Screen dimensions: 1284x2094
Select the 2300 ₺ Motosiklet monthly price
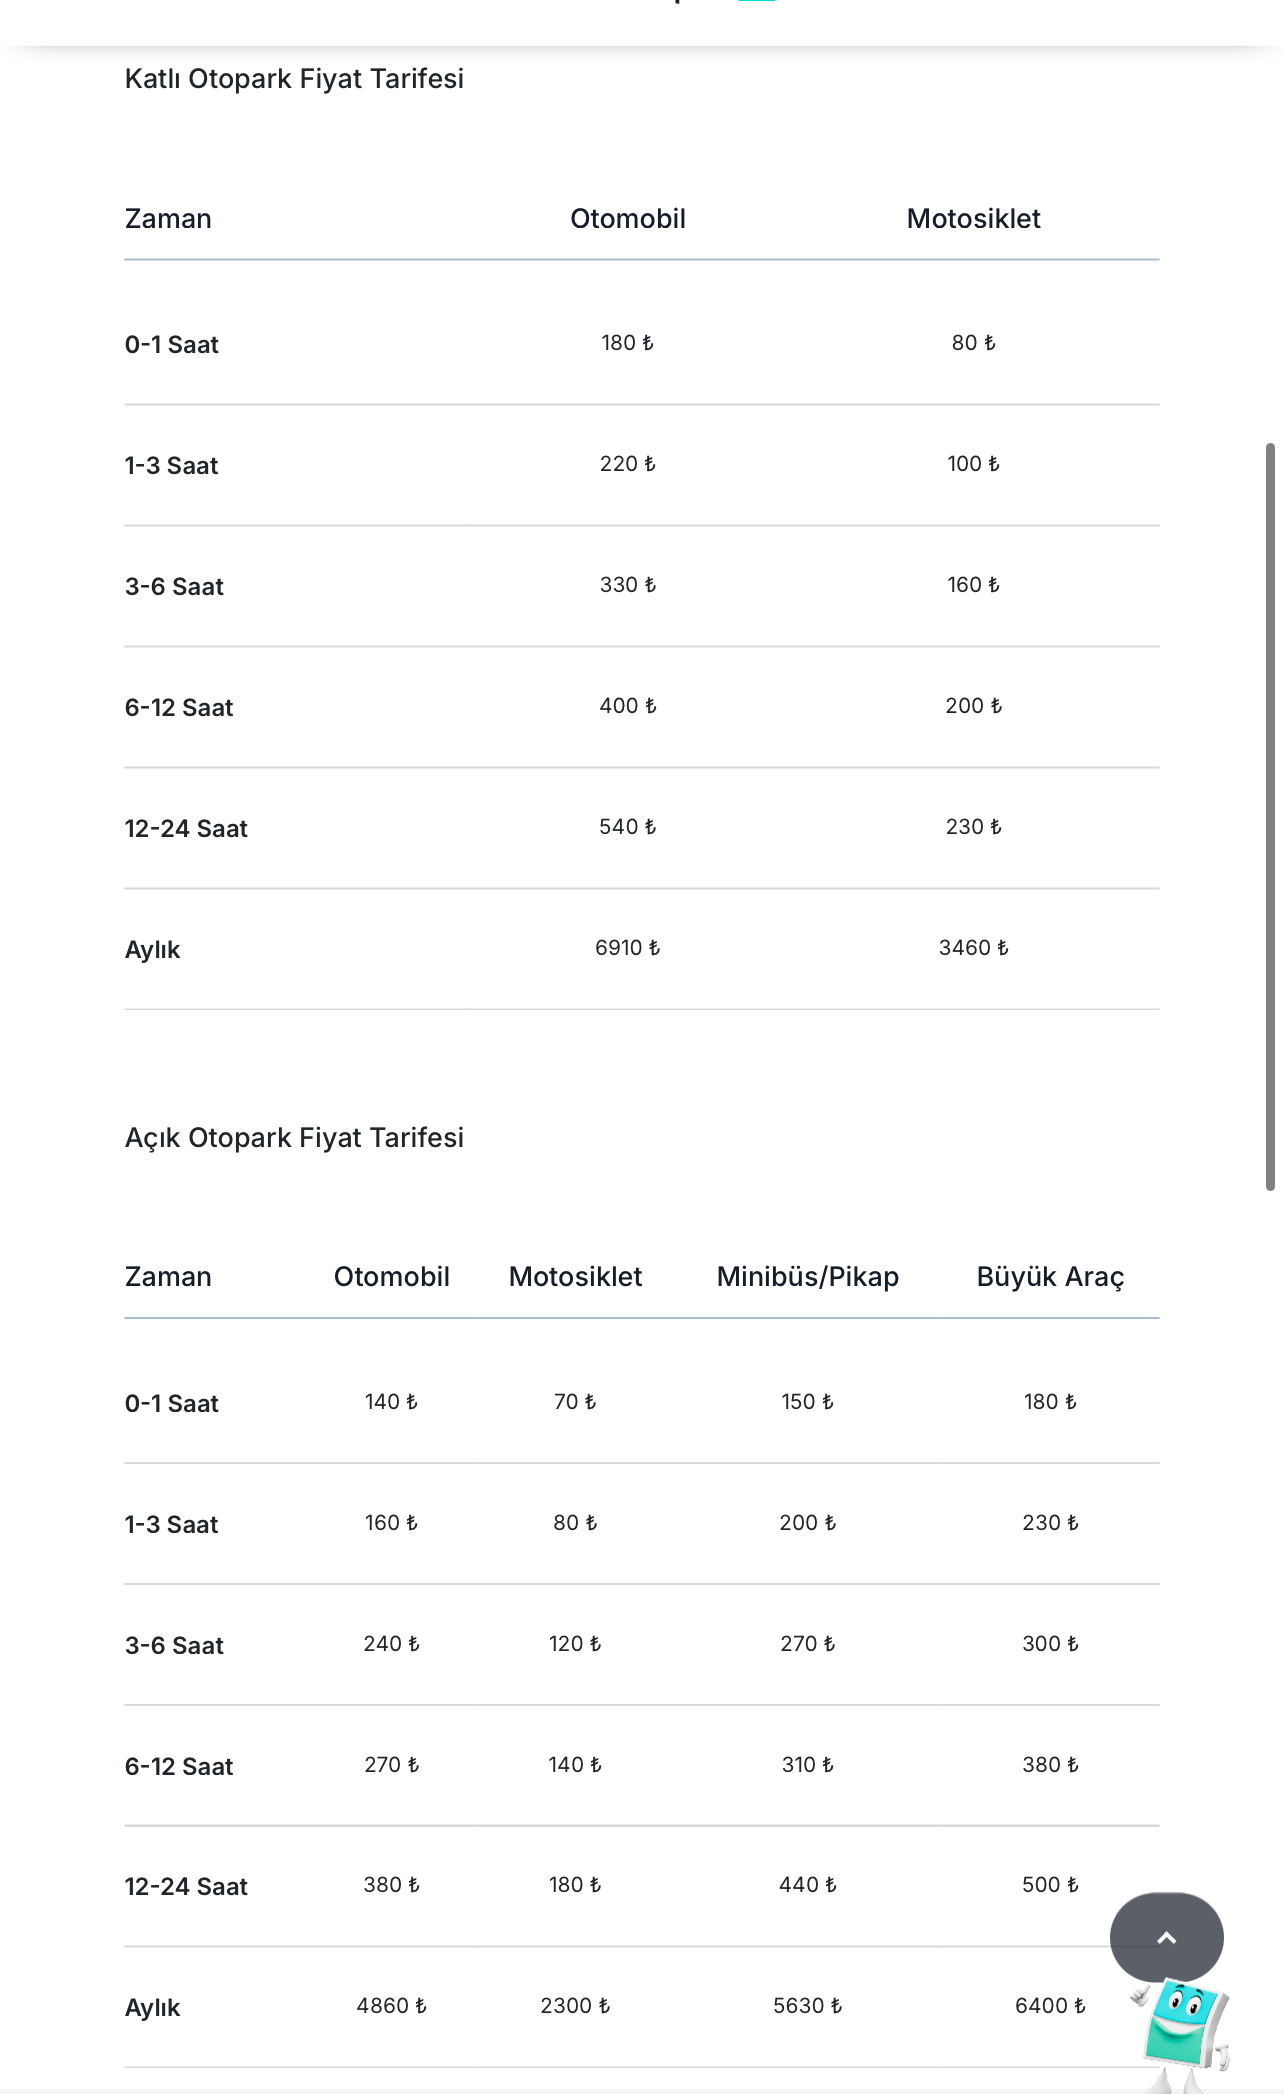[x=575, y=2006]
